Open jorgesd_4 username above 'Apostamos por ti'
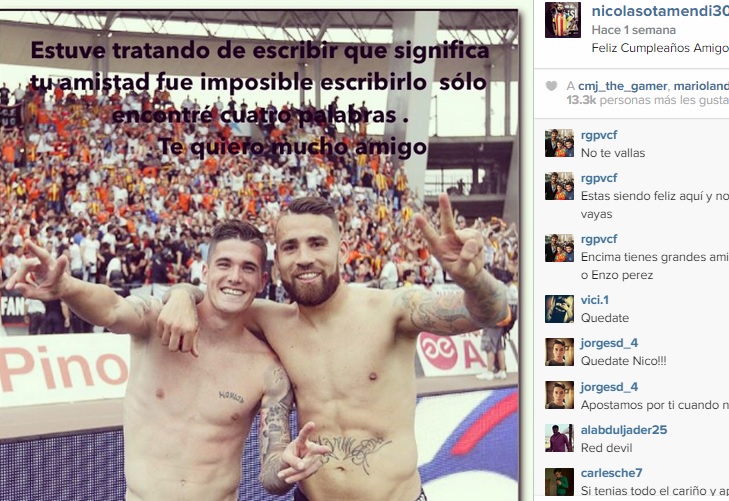 (x=609, y=387)
